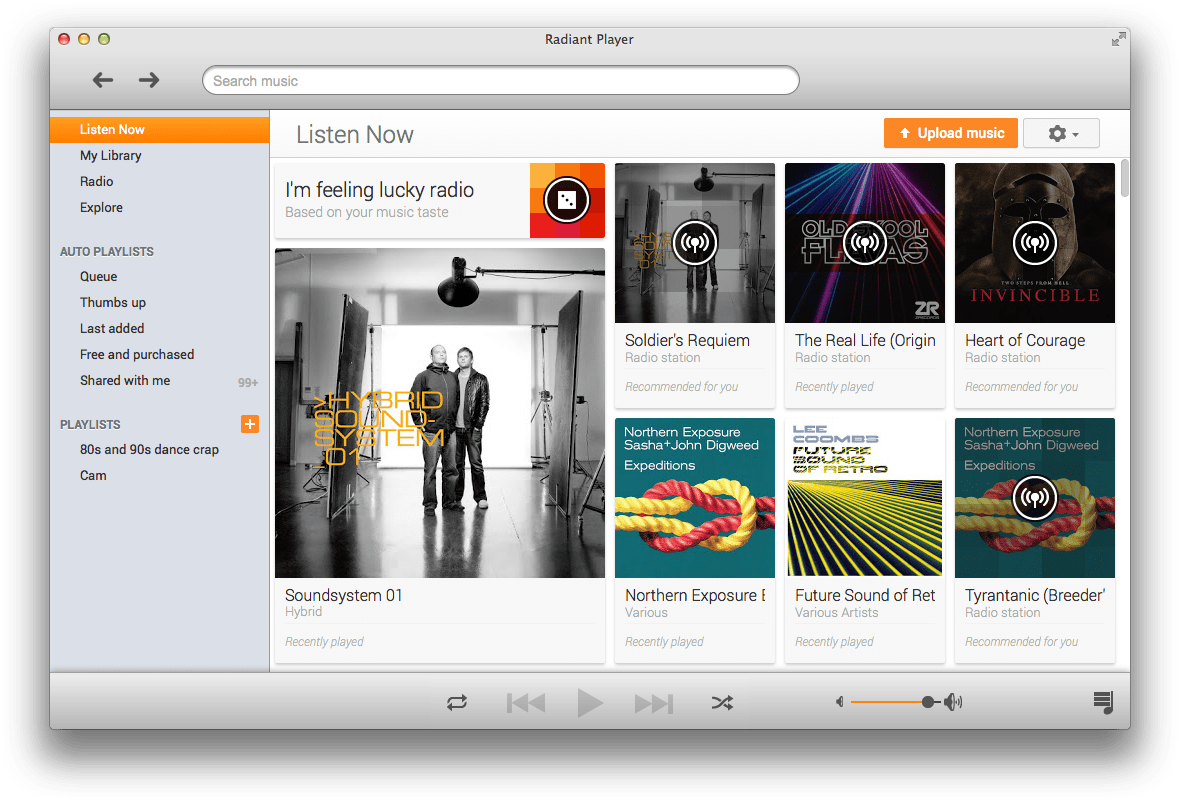This screenshot has width=1179, height=800.
Task: Open the Listen Now section
Action: (x=159, y=129)
